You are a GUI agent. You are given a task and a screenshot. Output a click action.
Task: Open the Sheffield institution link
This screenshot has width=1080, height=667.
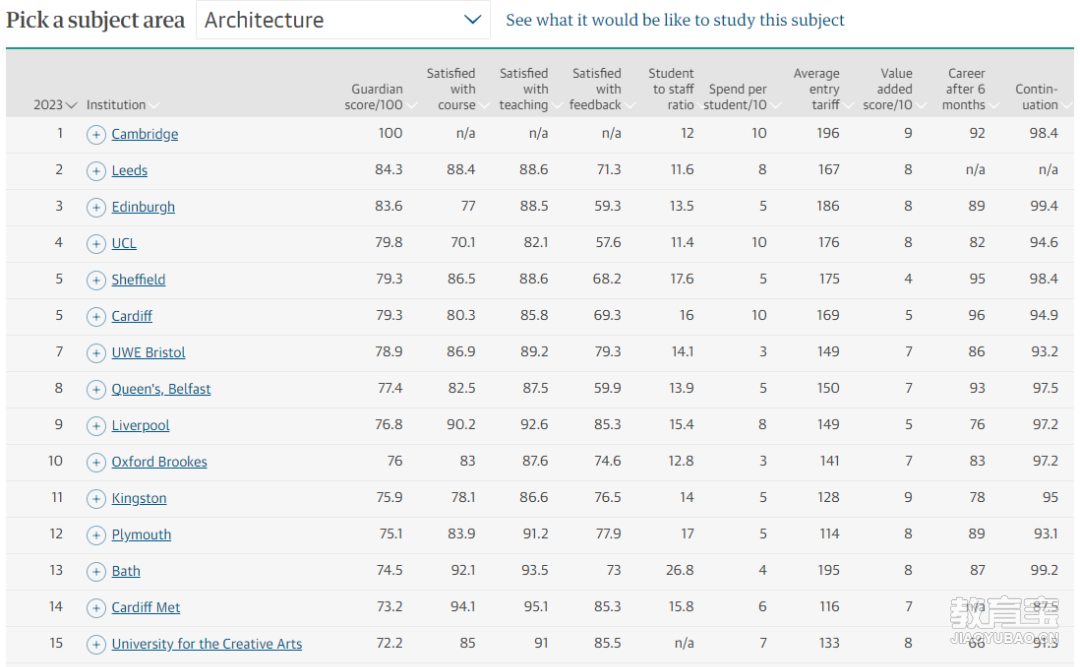point(138,280)
